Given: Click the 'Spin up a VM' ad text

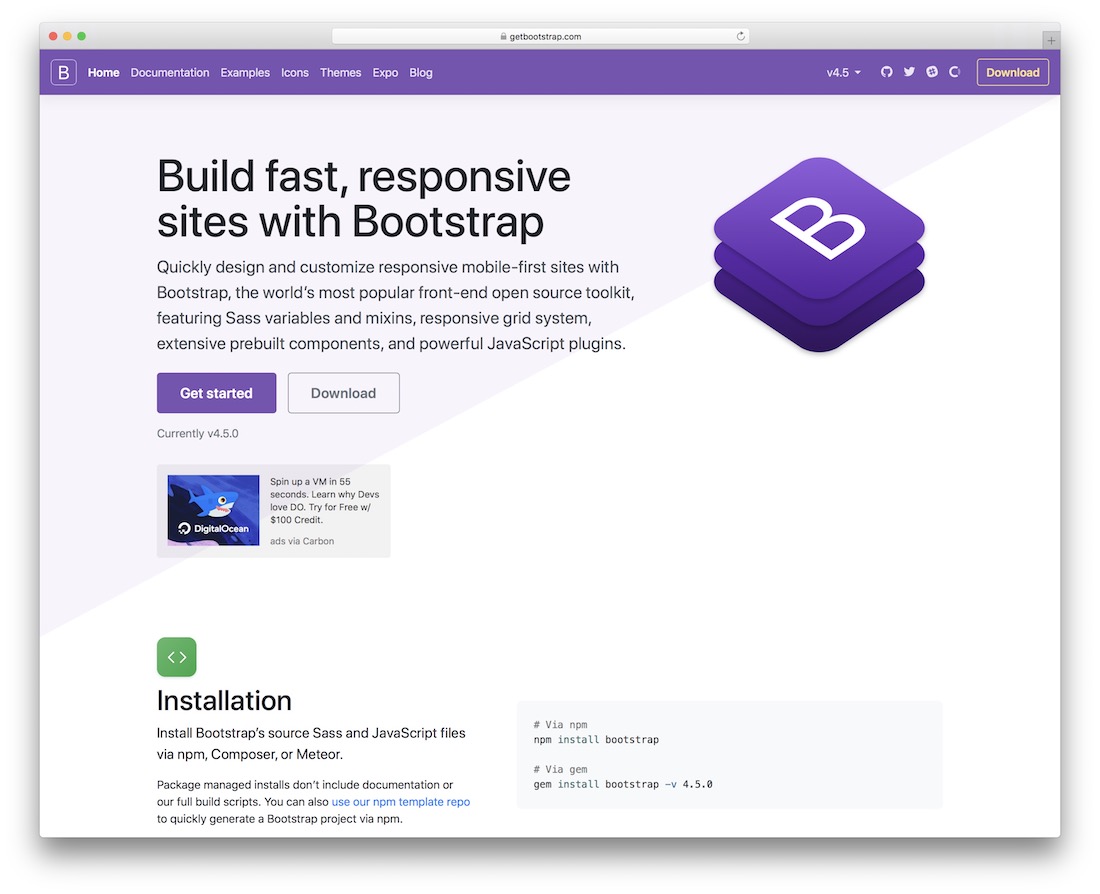Looking at the screenshot, I should 324,500.
